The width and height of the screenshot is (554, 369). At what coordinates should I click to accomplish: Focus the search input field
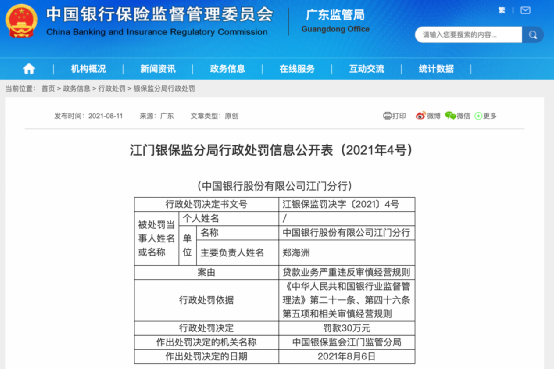click(x=468, y=35)
